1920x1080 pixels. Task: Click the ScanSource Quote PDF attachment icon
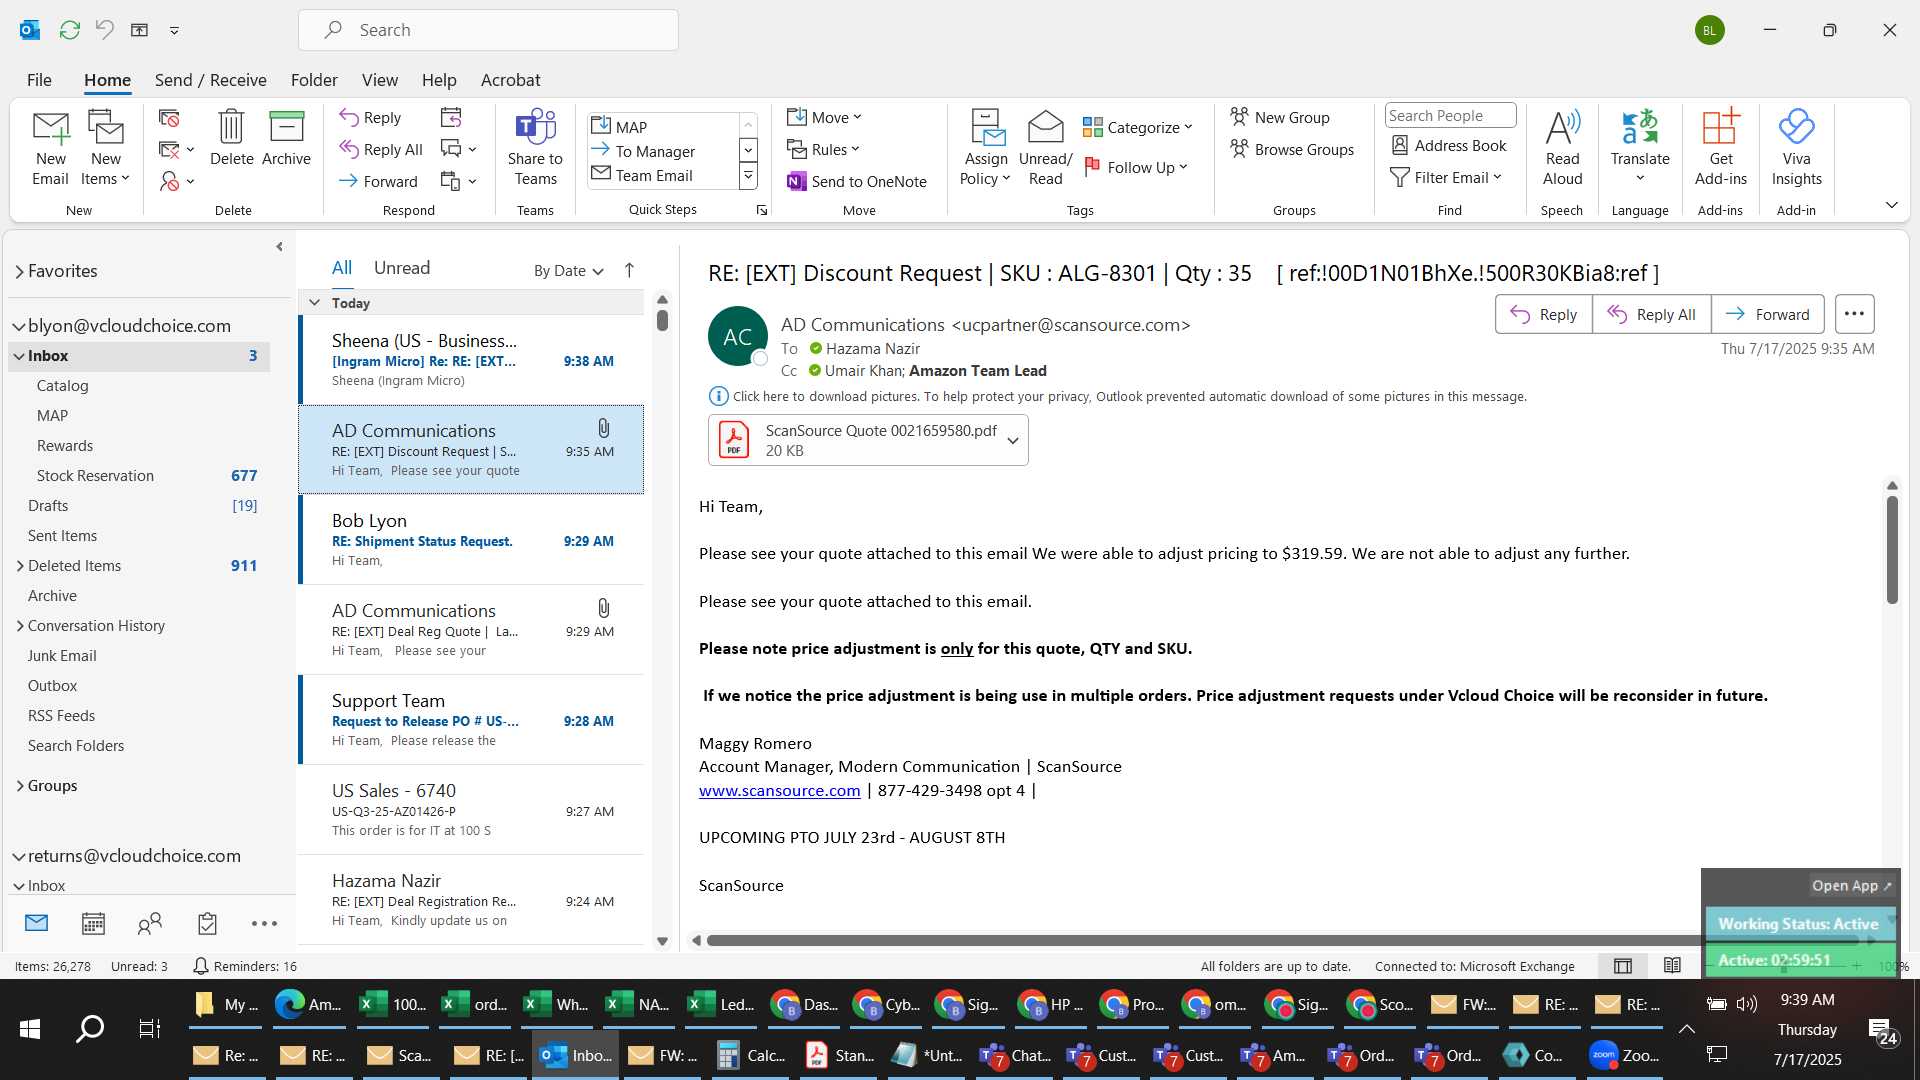click(734, 440)
